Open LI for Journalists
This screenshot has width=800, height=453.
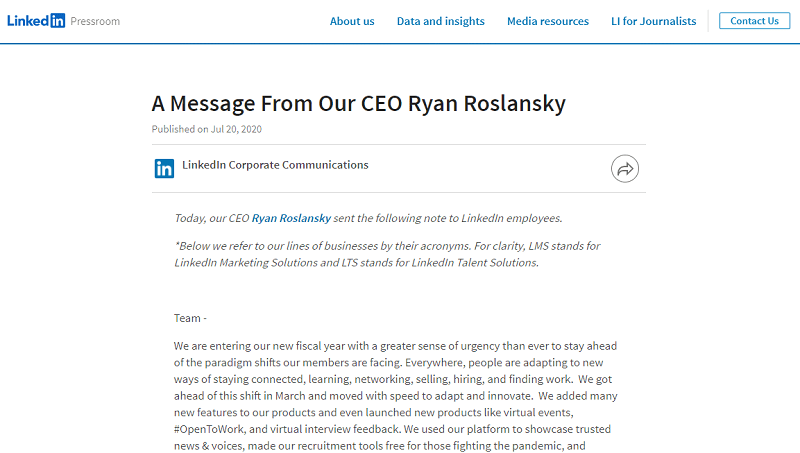[x=654, y=21]
